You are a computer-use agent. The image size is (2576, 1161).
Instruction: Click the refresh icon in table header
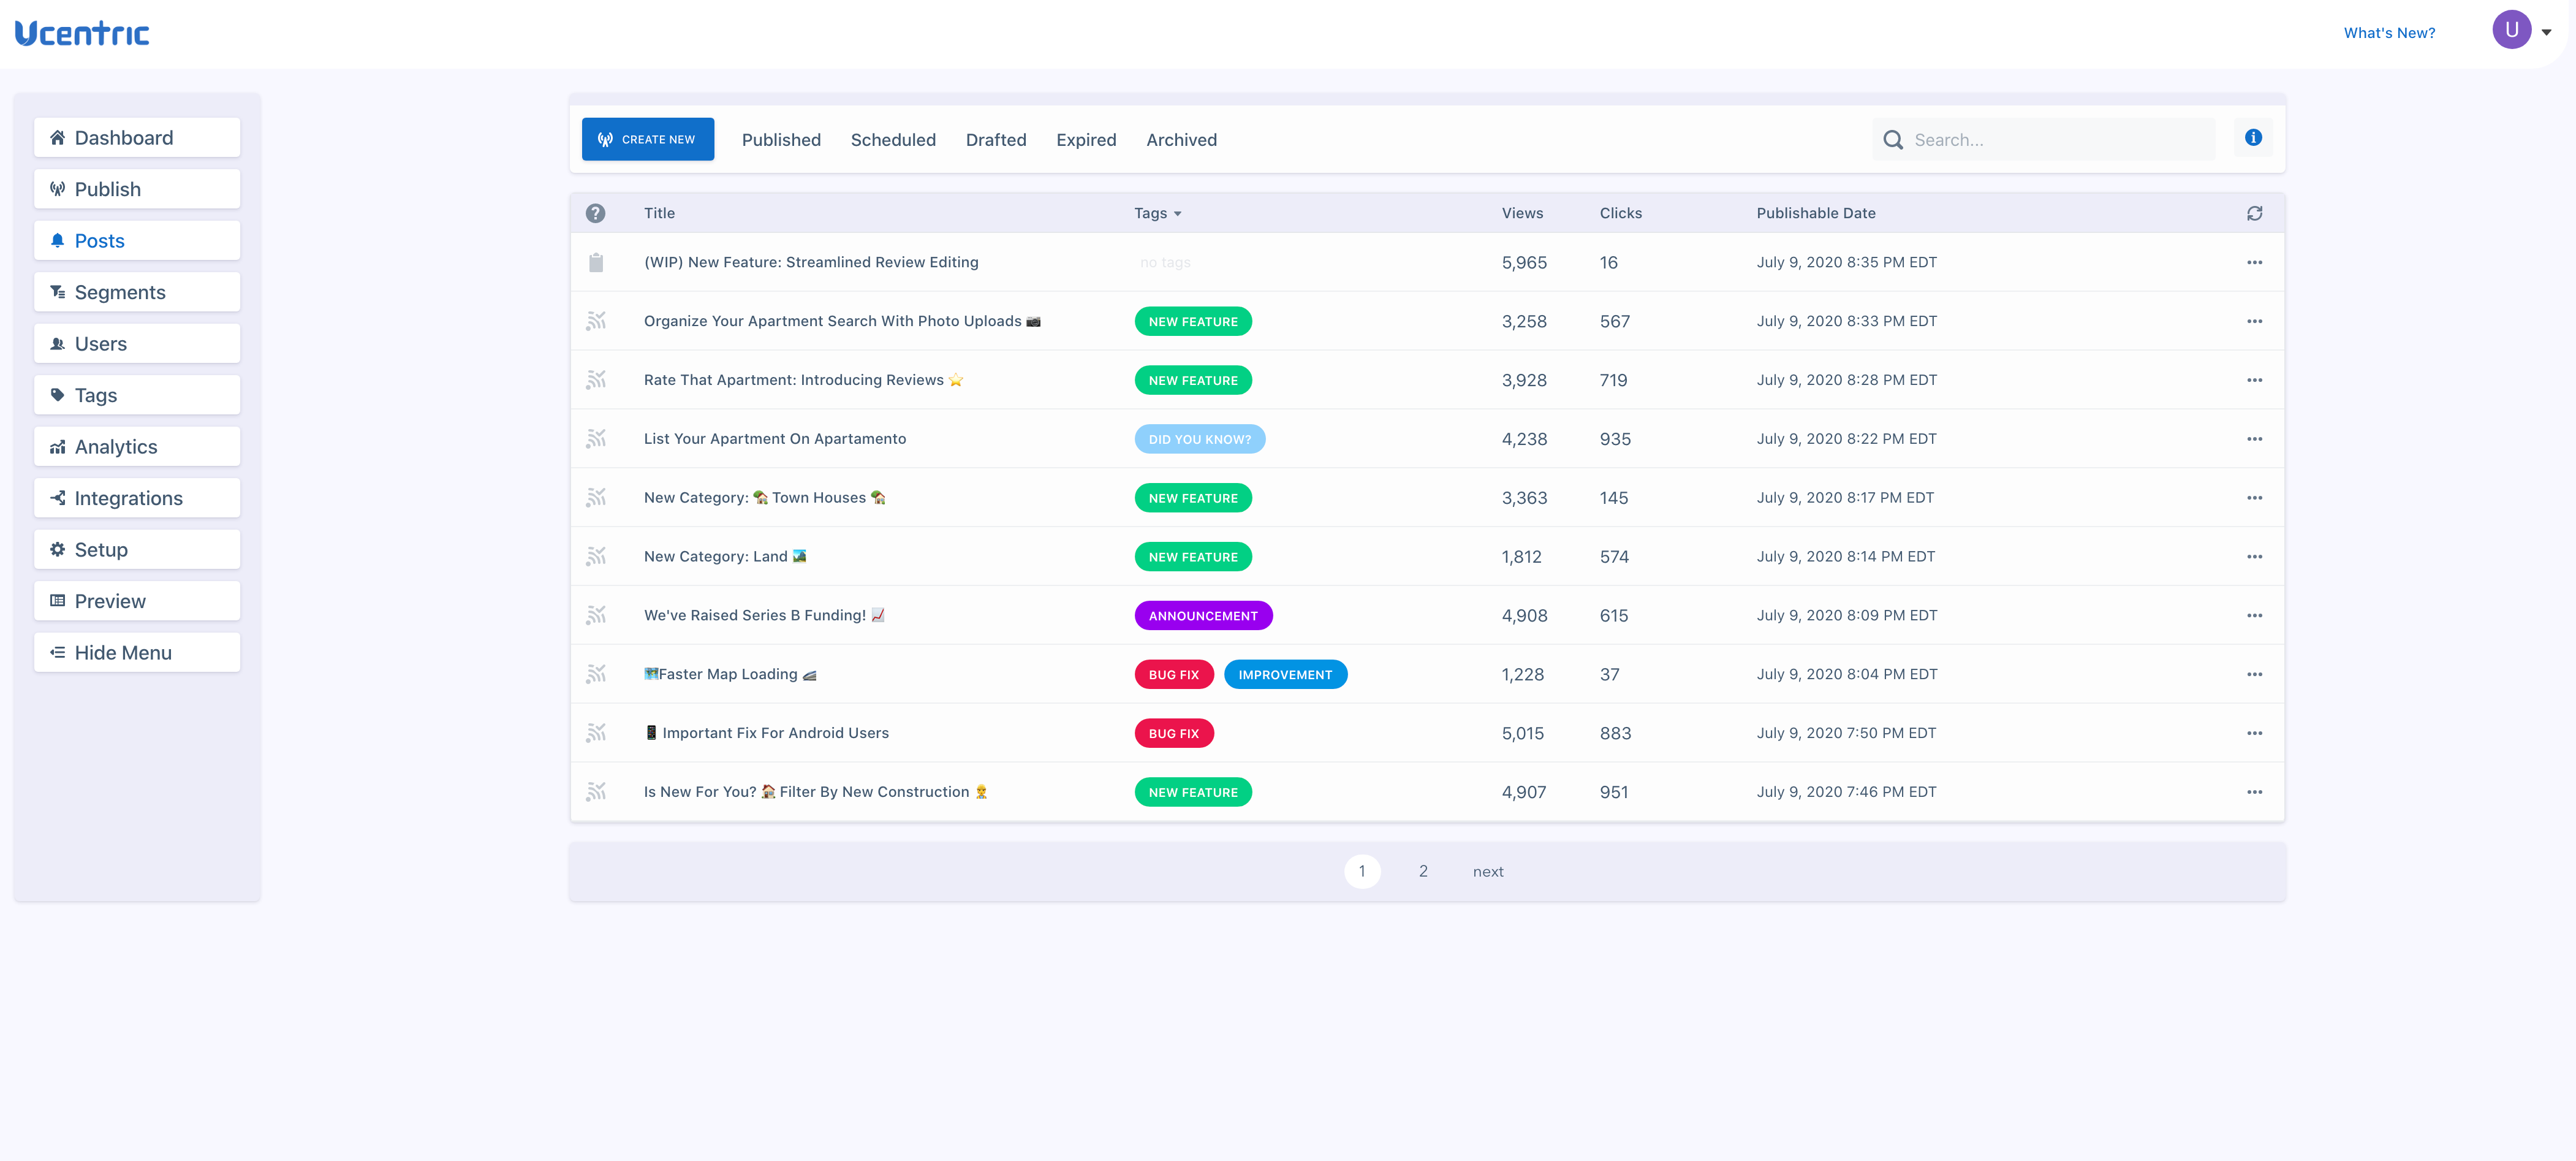pyautogui.click(x=2254, y=213)
